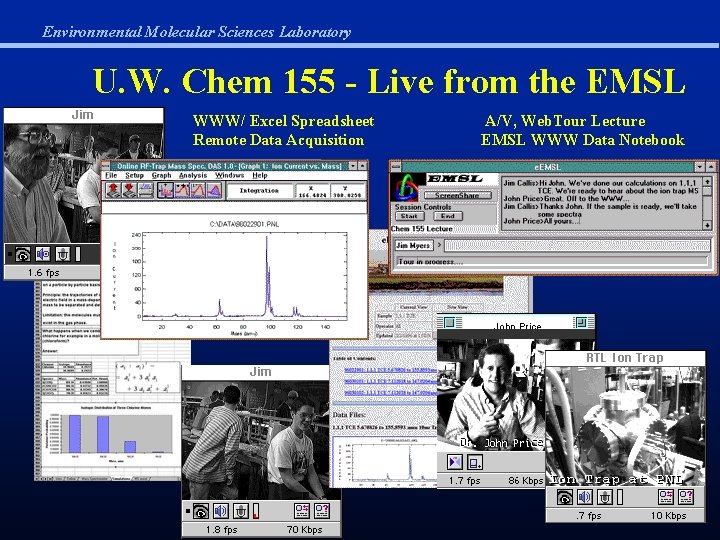Image resolution: width=720 pixels, height=540 pixels.
Task: Open the Analysis menu in Mass Spec window
Action: (x=193, y=175)
